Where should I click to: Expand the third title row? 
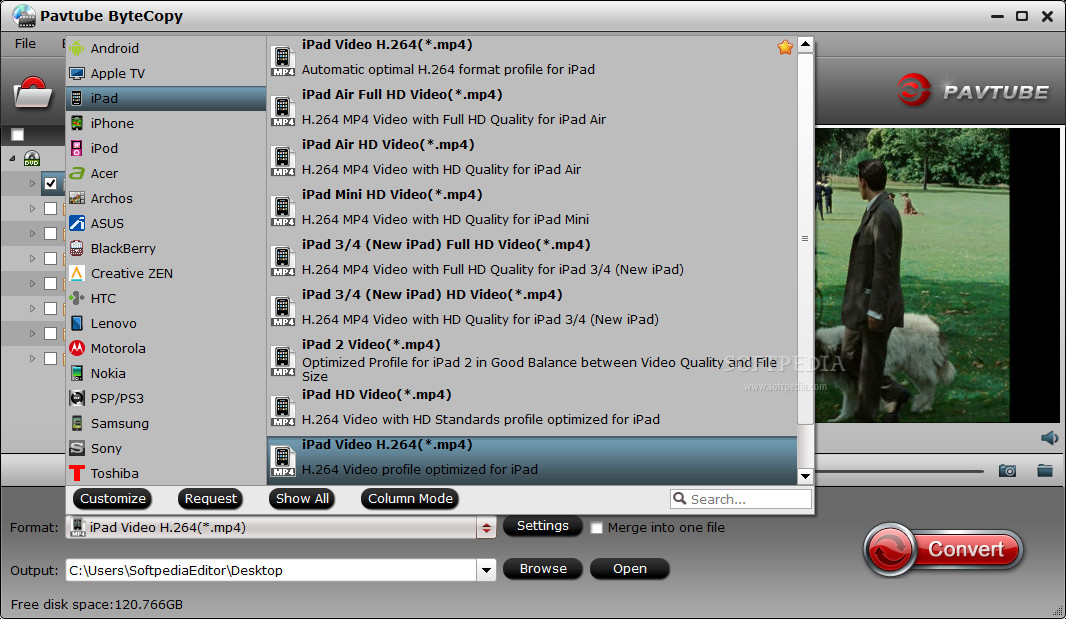coord(32,233)
